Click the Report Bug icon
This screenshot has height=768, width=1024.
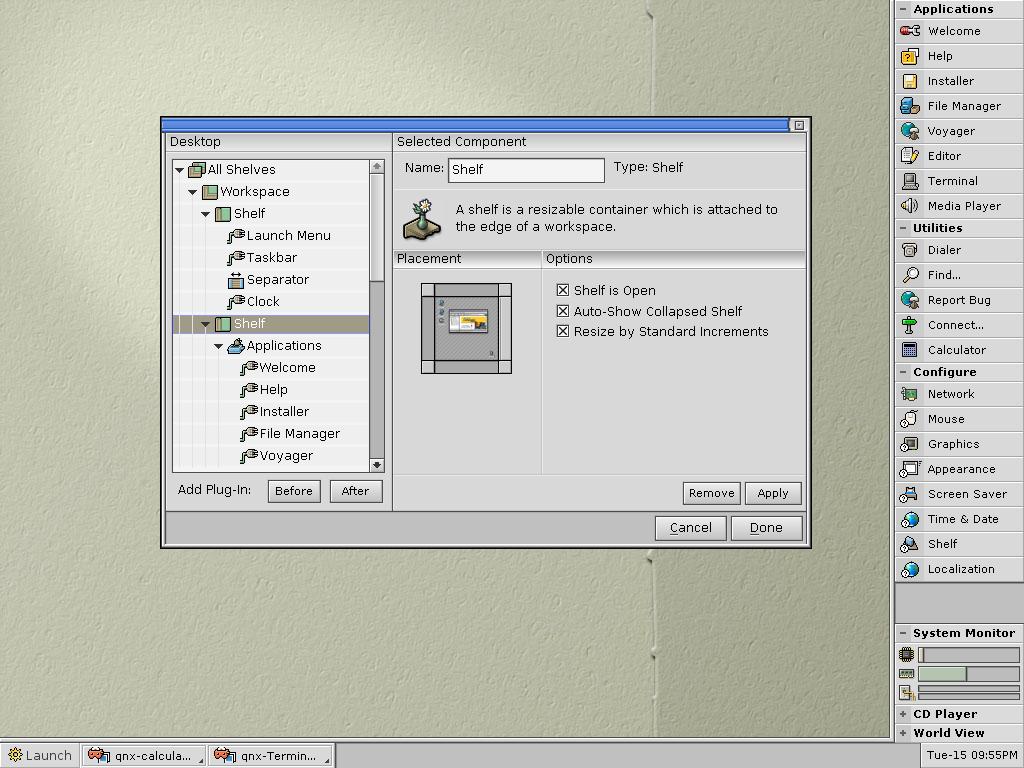pyautogui.click(x=910, y=300)
